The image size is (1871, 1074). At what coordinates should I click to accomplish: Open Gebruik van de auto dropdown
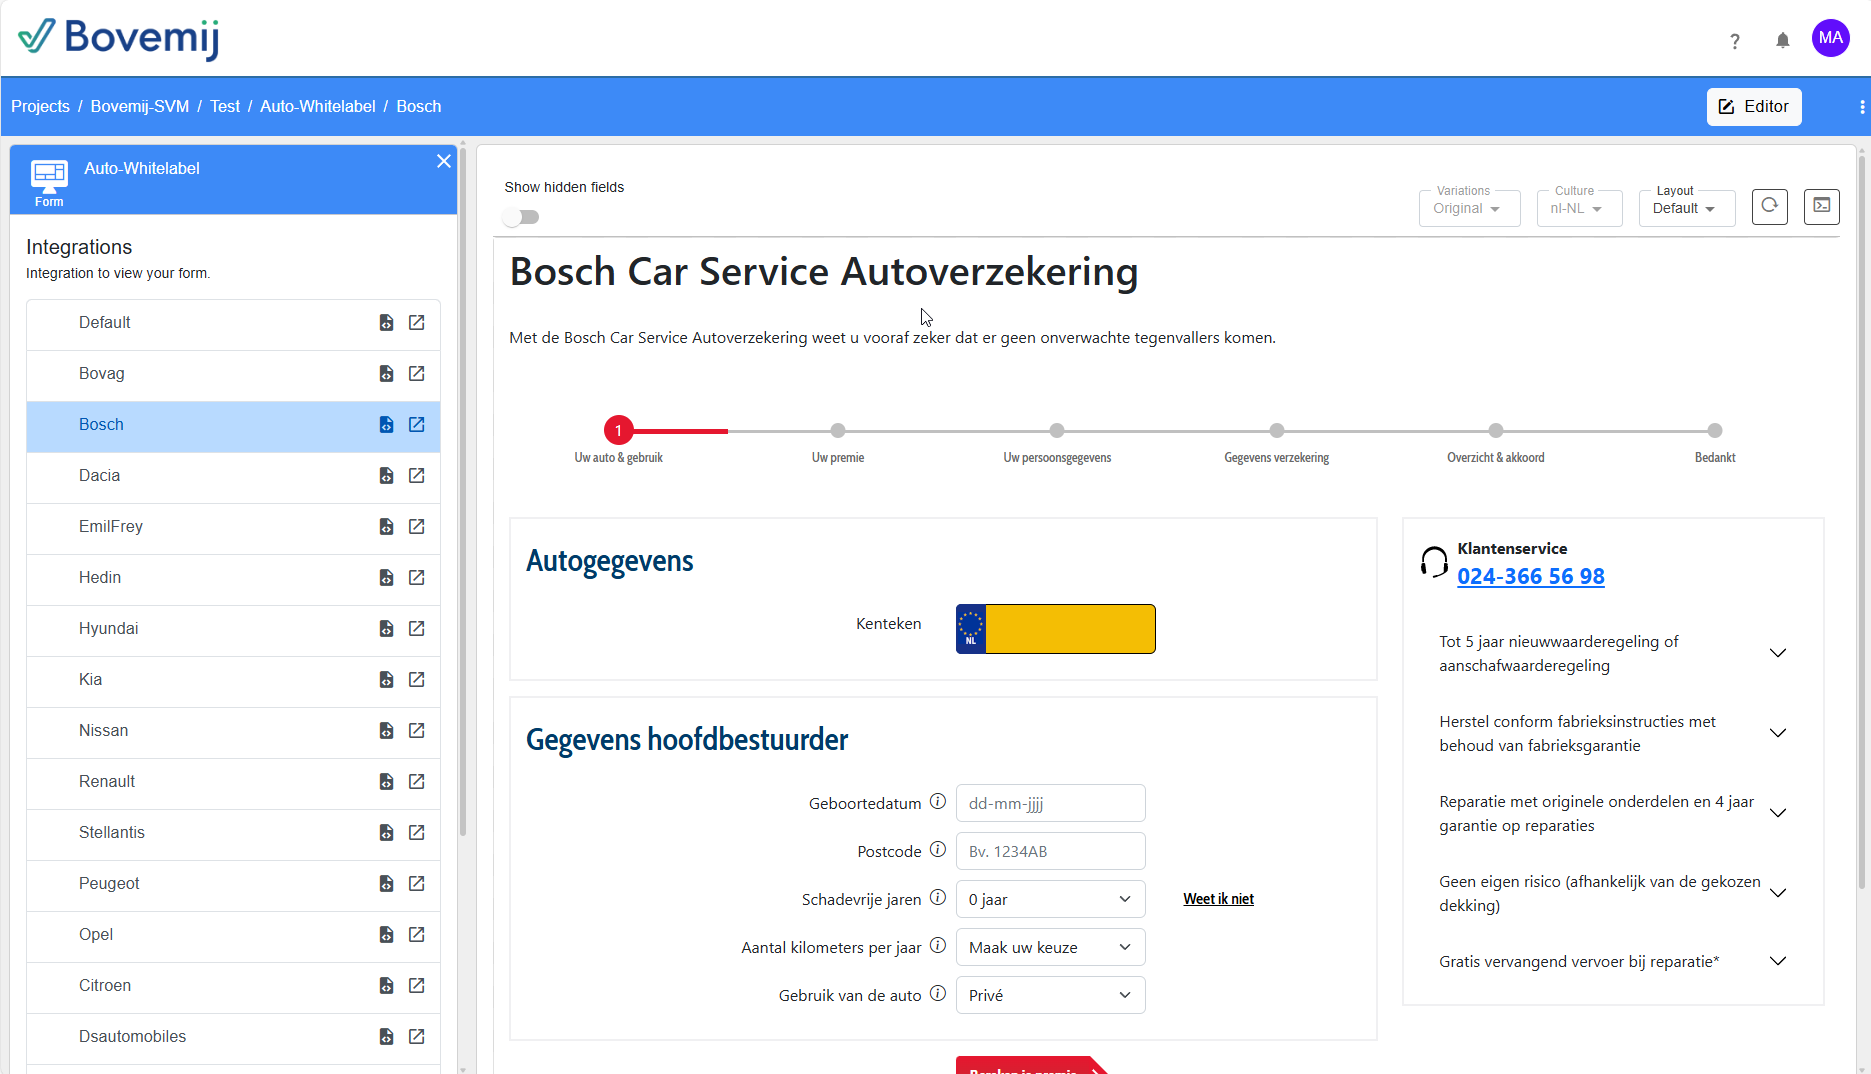pos(1050,995)
